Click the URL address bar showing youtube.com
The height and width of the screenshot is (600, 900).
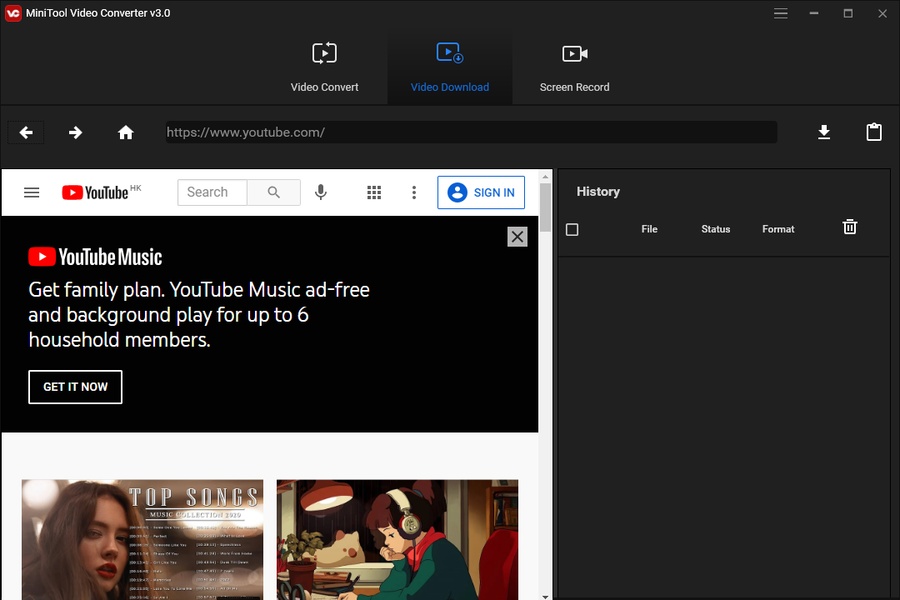click(471, 132)
